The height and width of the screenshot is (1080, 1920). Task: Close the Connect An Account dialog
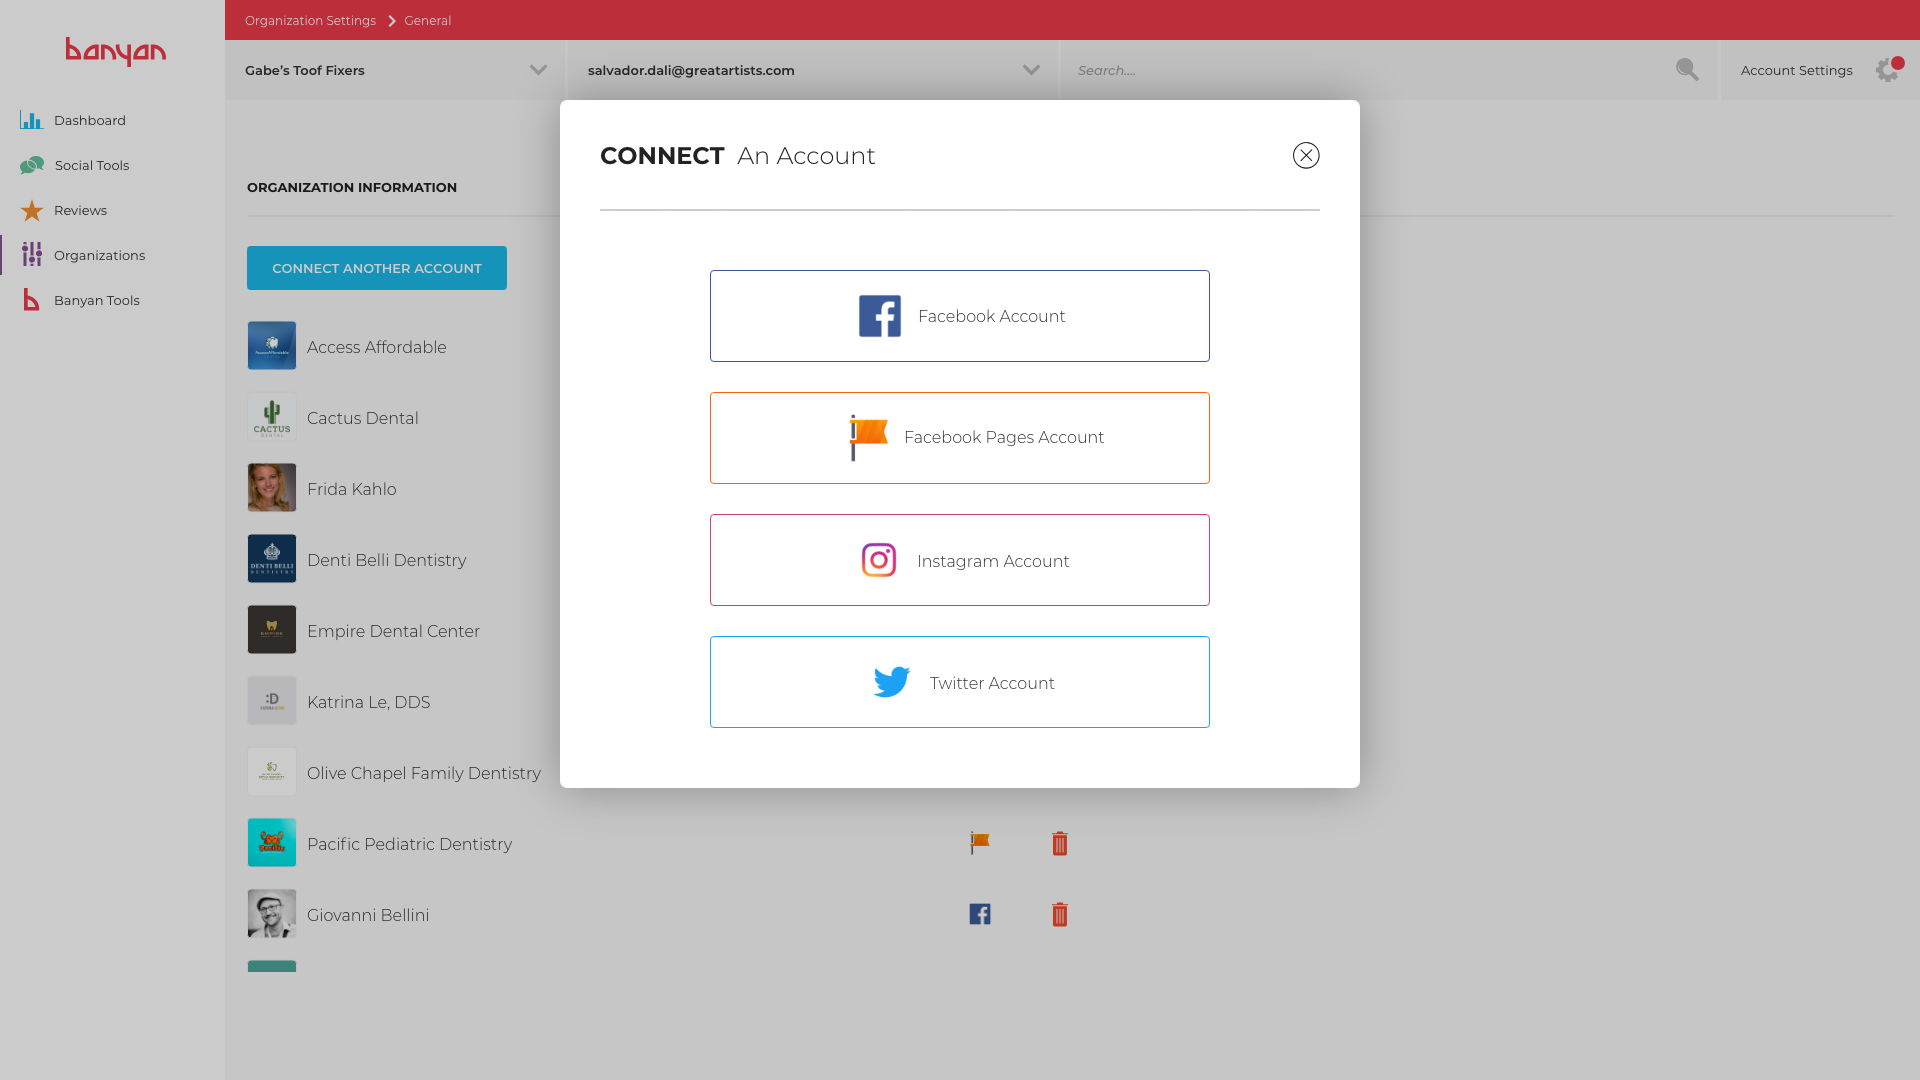point(1306,156)
